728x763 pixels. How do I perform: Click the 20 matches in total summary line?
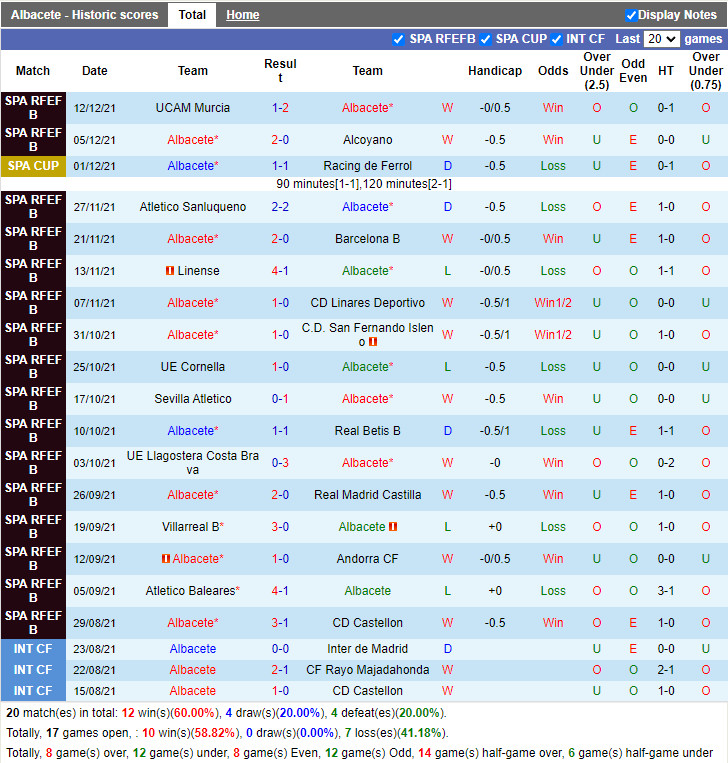coord(226,713)
